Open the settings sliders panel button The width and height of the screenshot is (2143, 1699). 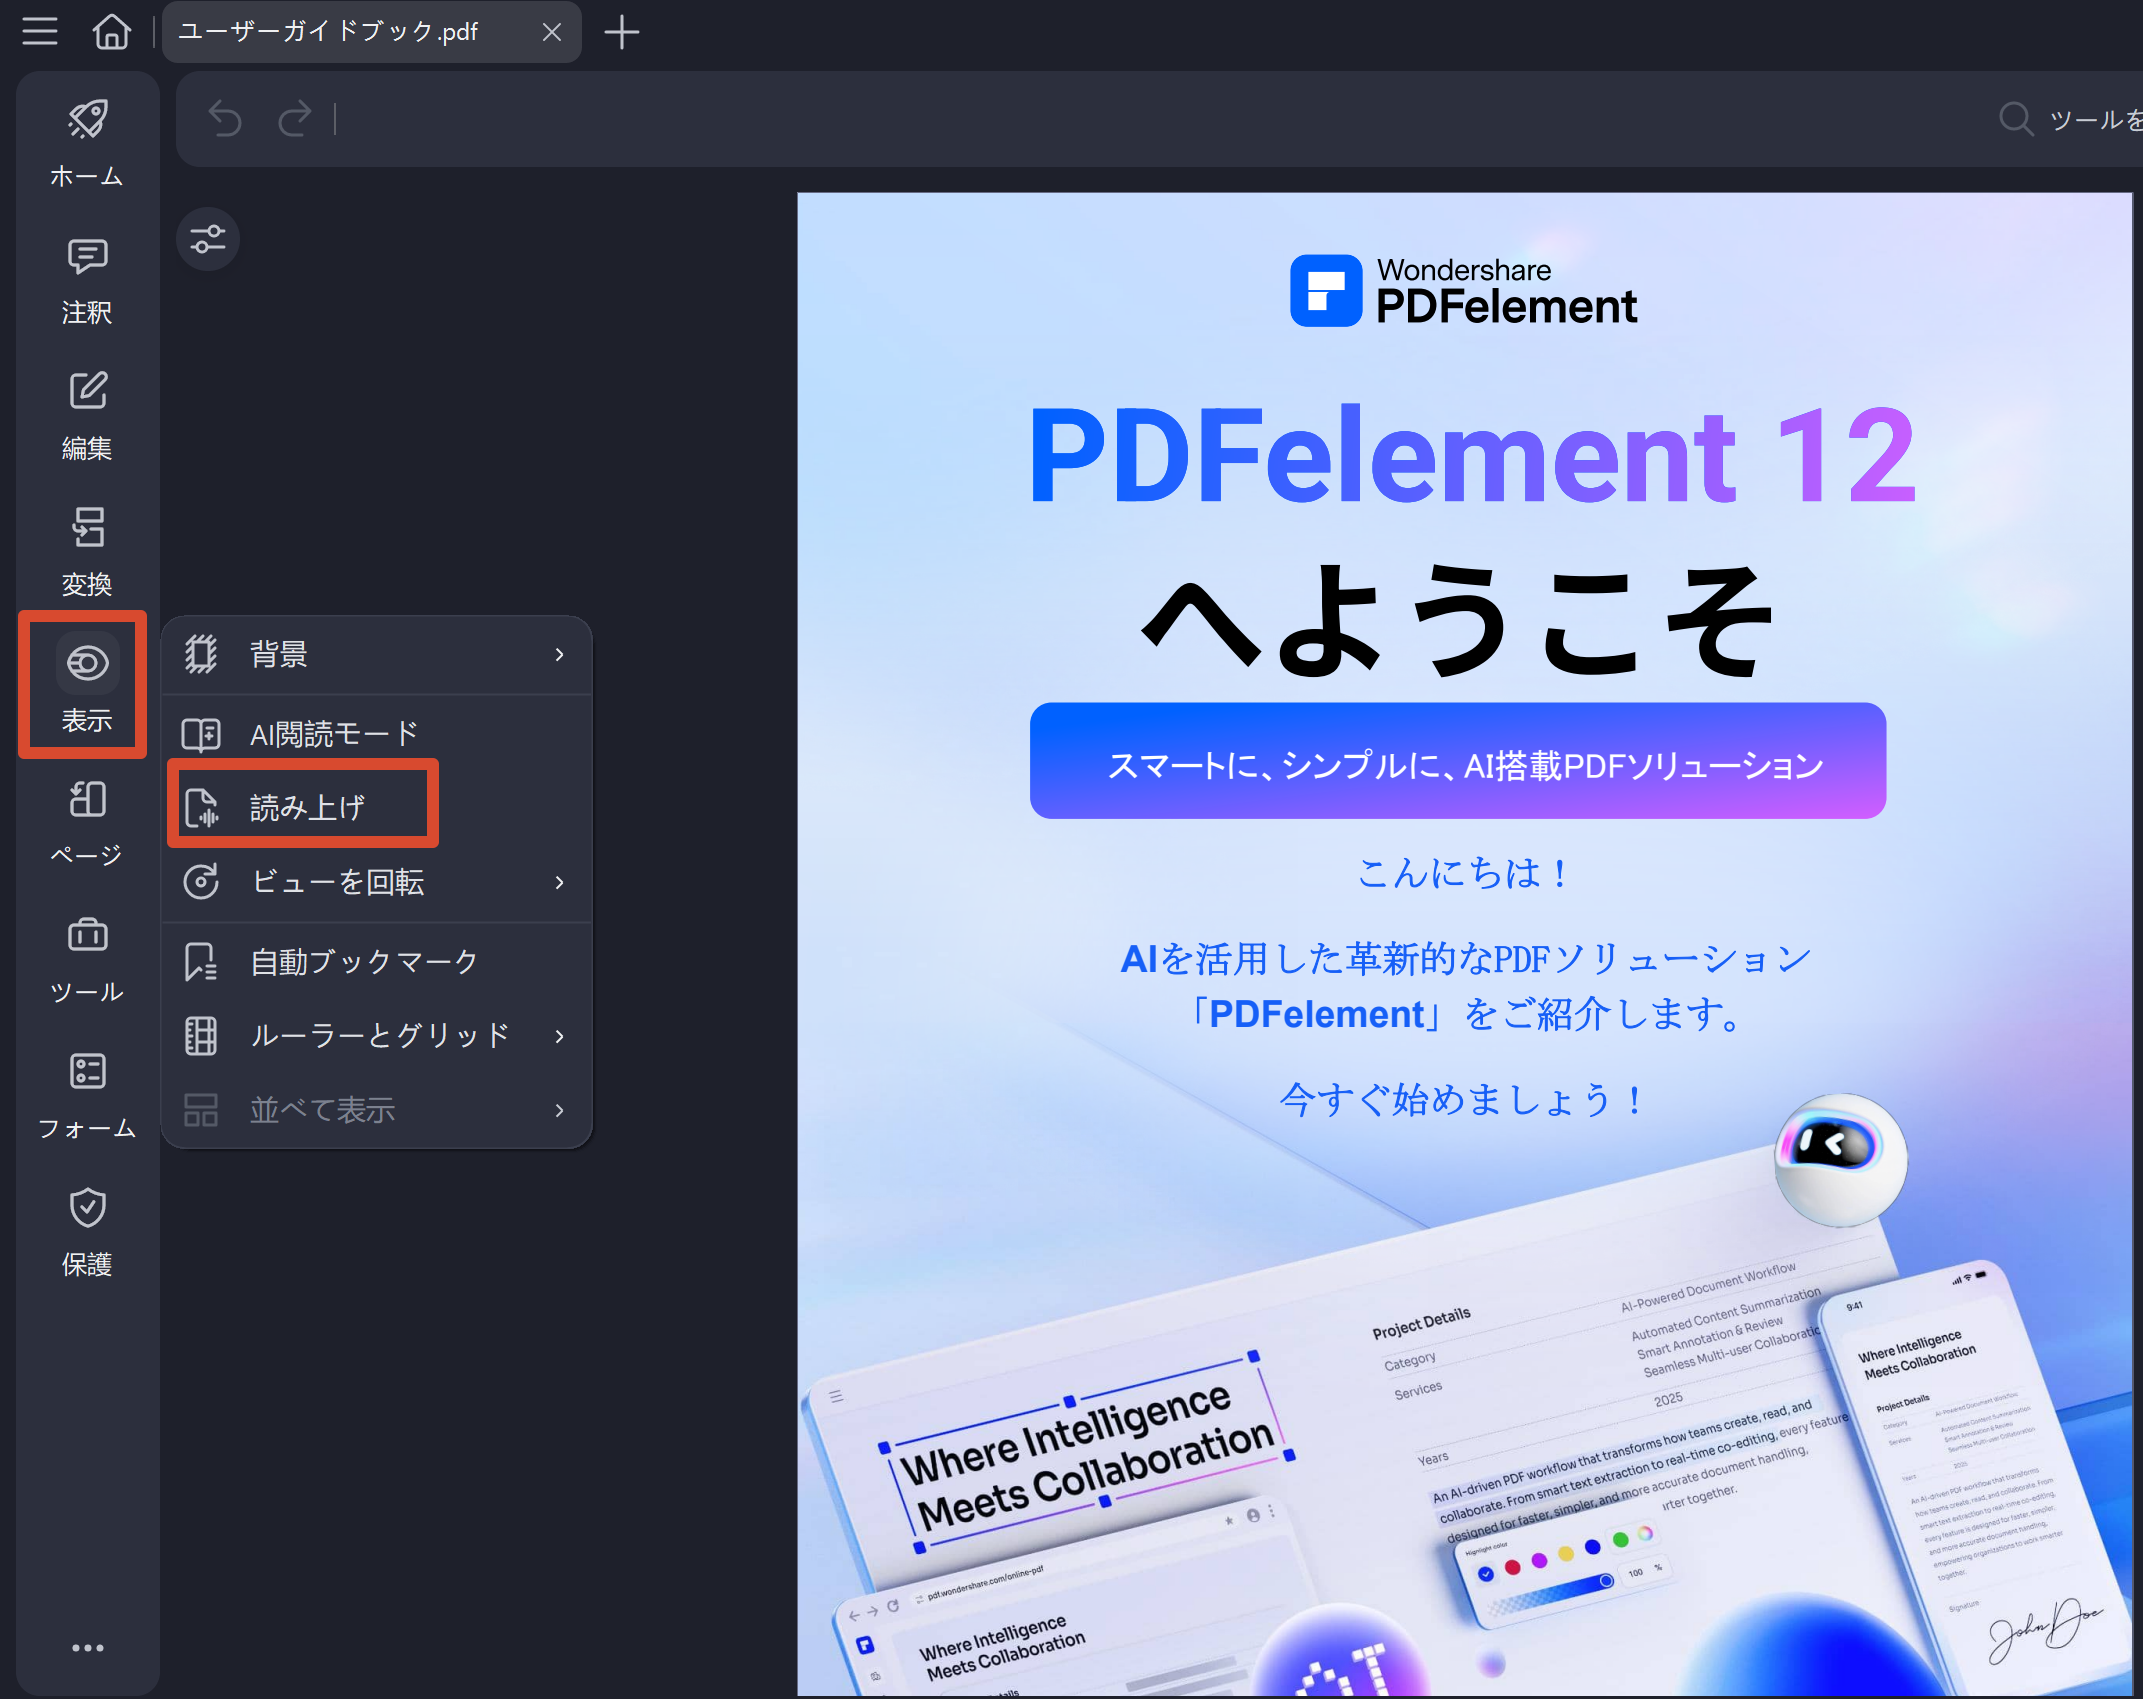click(x=208, y=239)
